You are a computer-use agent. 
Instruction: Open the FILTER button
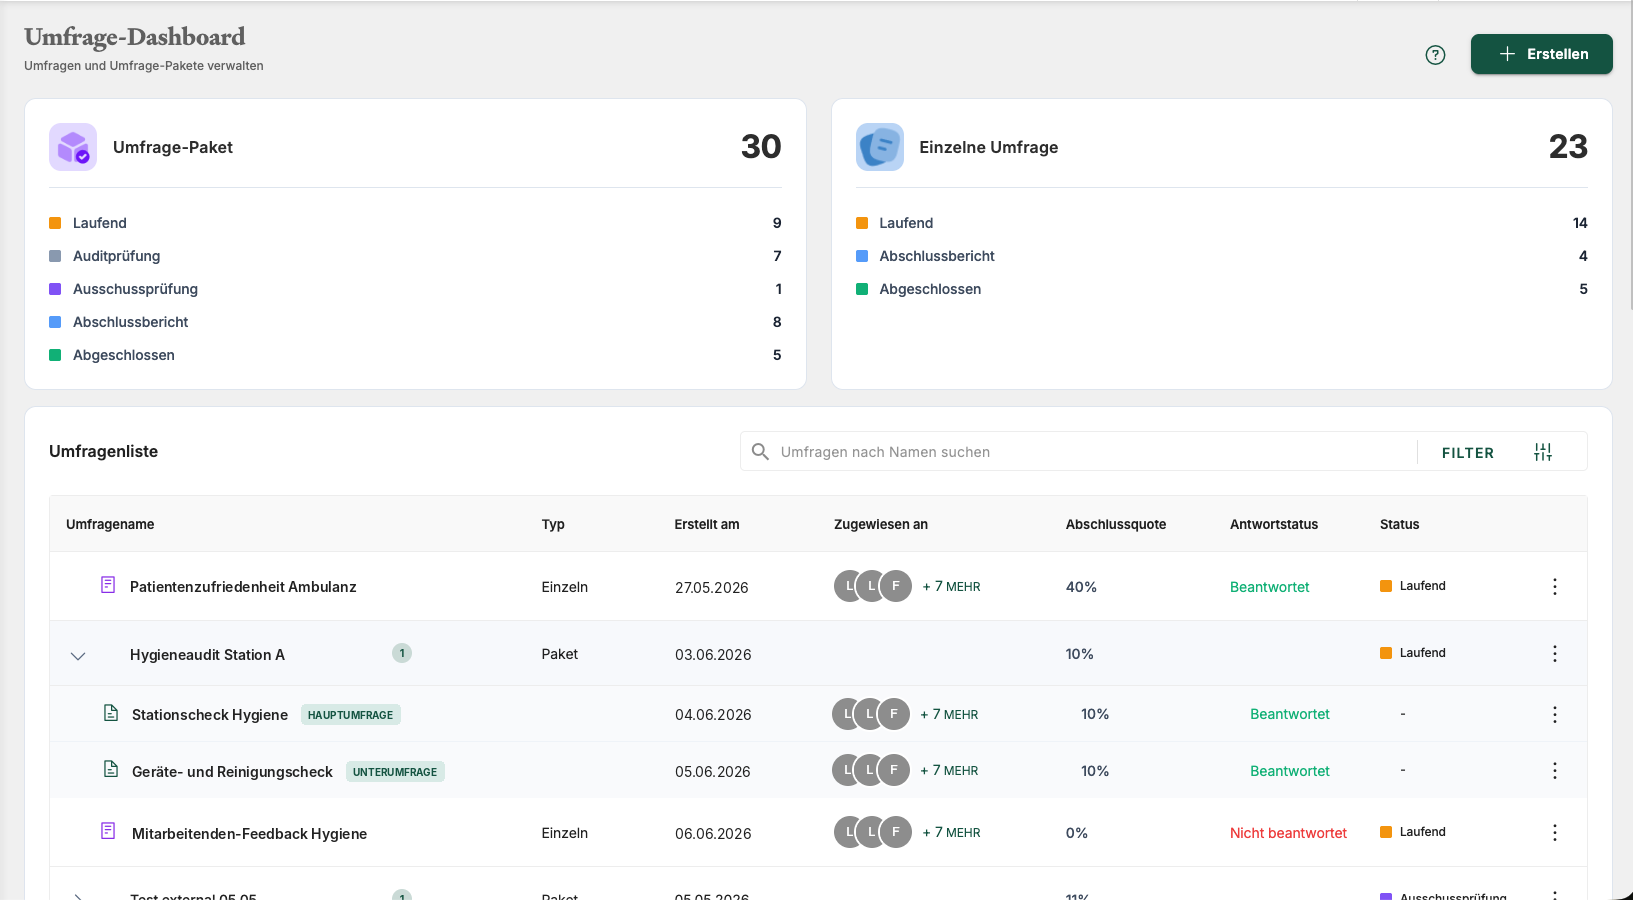tap(1467, 453)
